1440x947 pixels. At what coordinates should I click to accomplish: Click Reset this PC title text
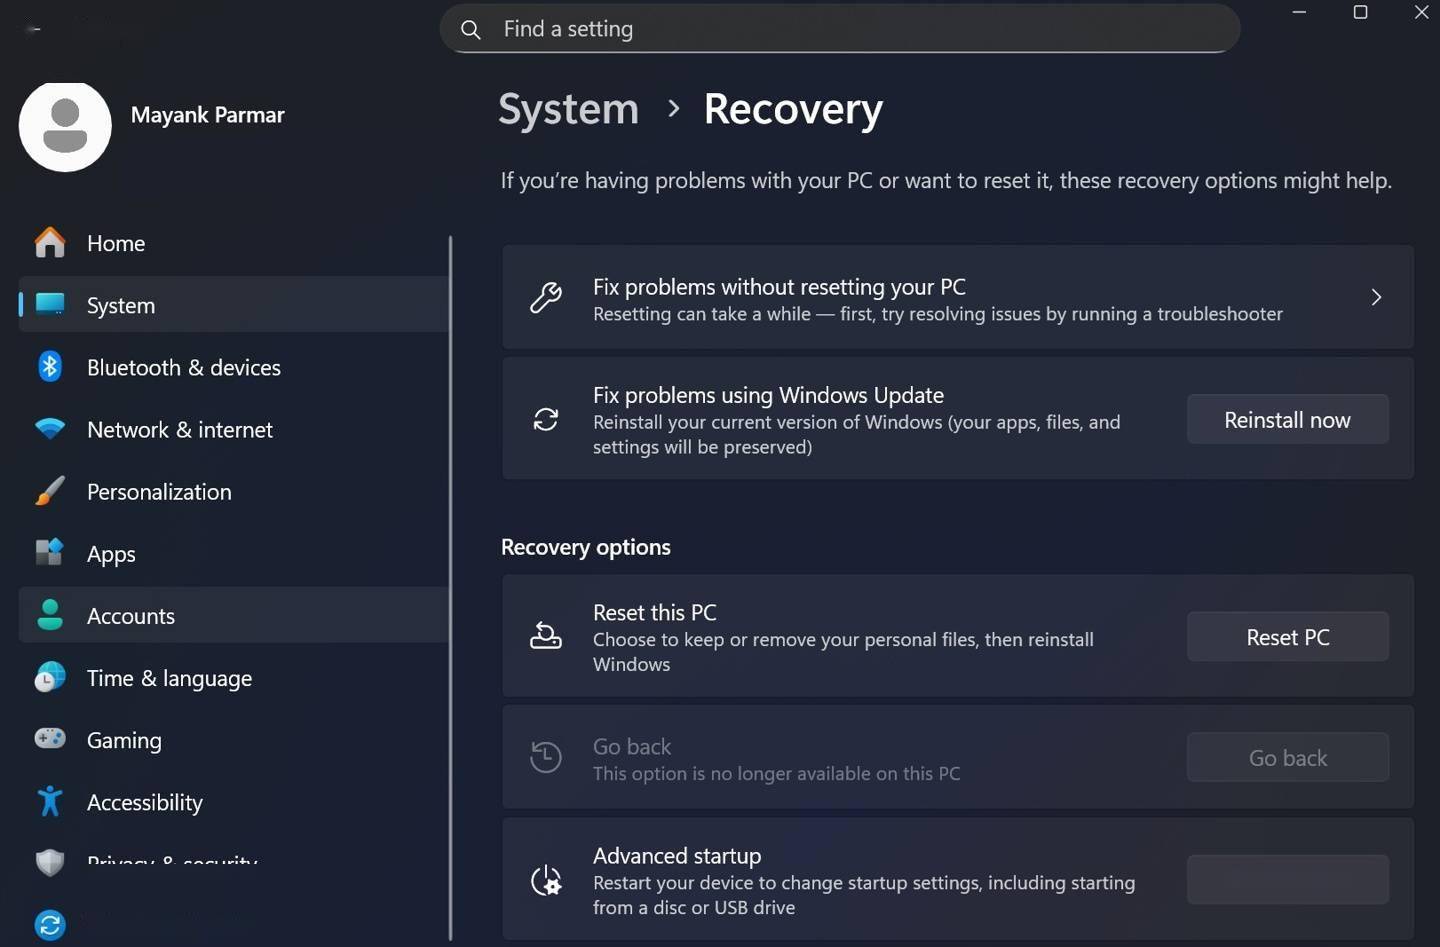point(655,612)
